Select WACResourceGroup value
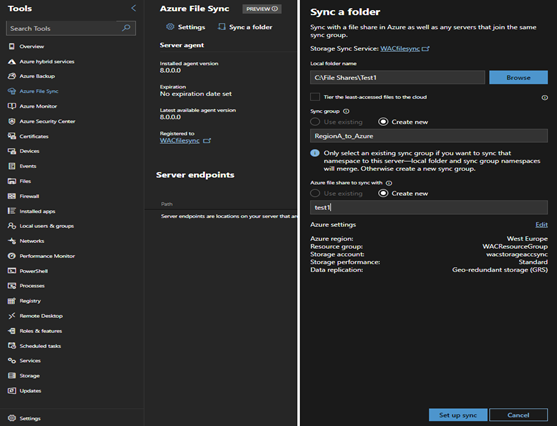Viewport: 557px width, 426px height. (515, 247)
